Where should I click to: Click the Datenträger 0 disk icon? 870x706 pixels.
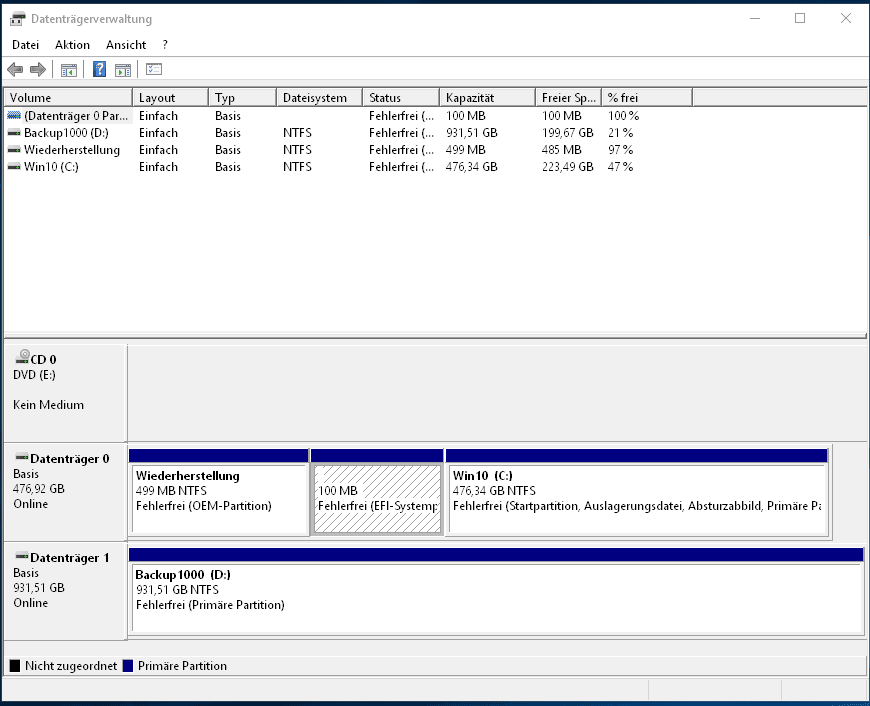(x=22, y=457)
